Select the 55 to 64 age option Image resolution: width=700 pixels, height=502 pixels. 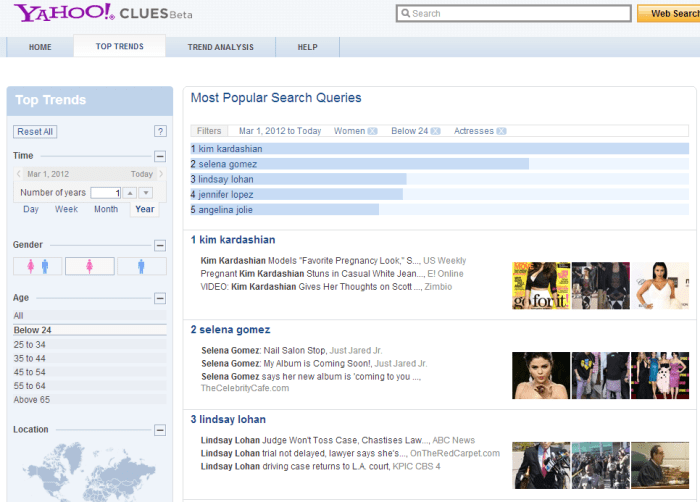coord(90,386)
